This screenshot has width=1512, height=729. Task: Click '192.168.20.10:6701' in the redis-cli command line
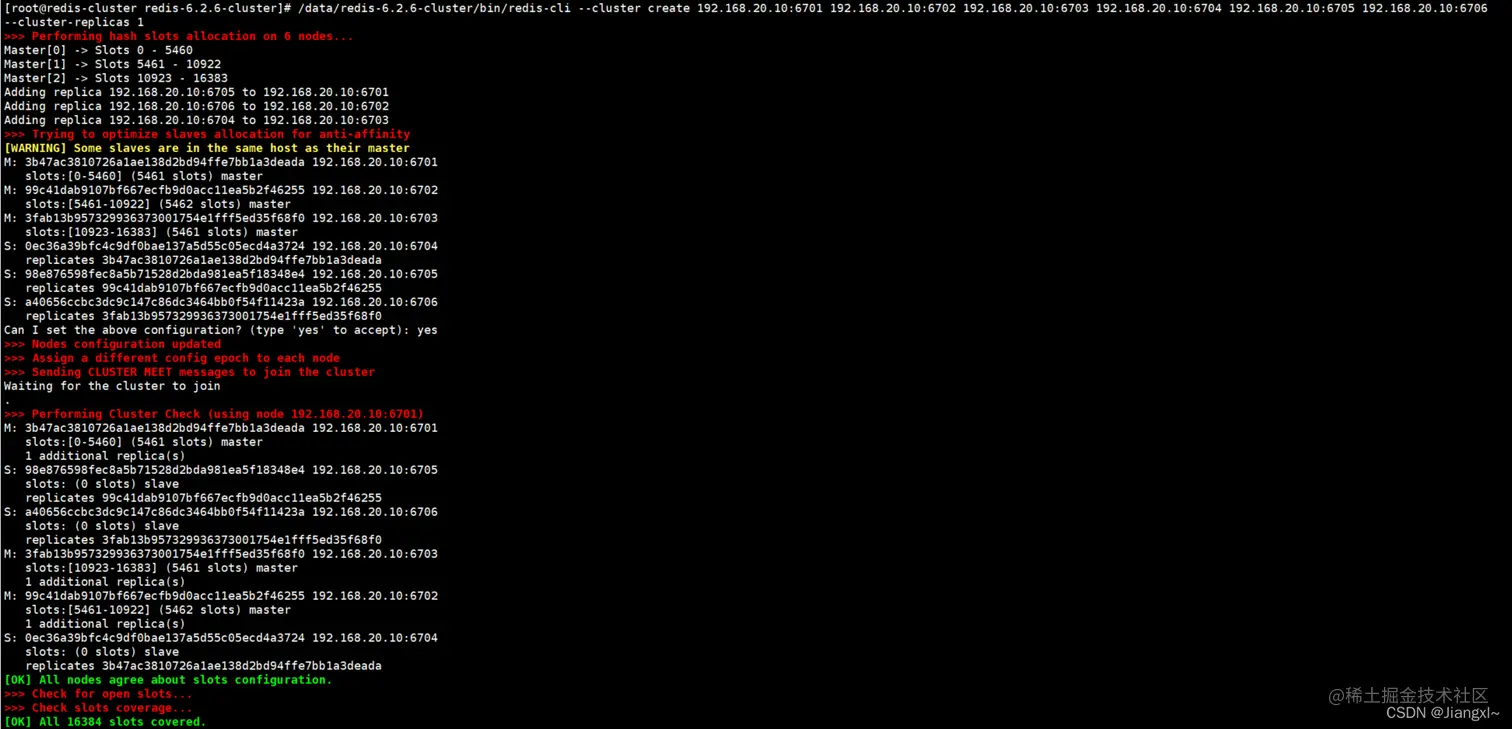tap(760, 8)
